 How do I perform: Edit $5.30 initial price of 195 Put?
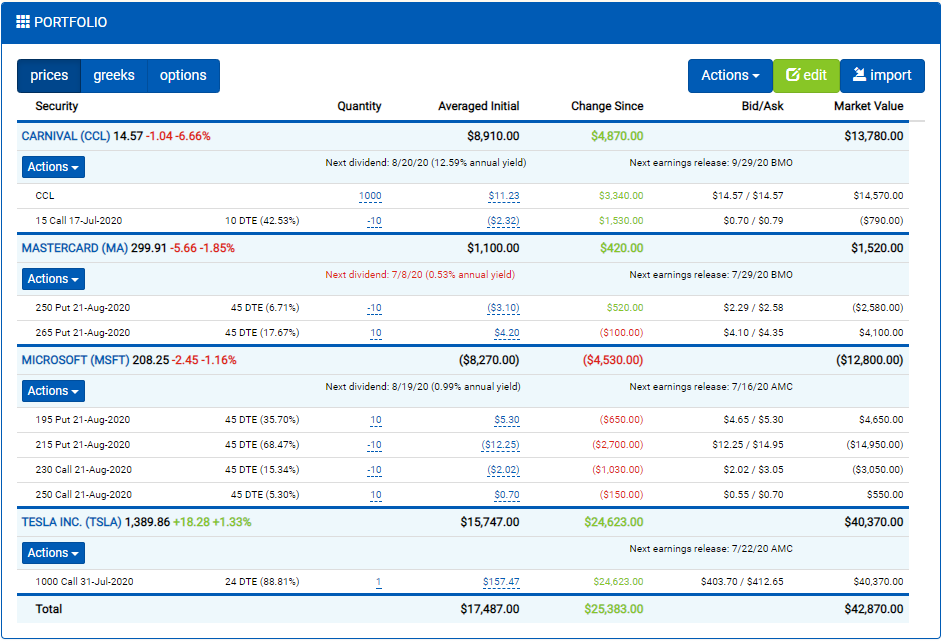click(507, 420)
